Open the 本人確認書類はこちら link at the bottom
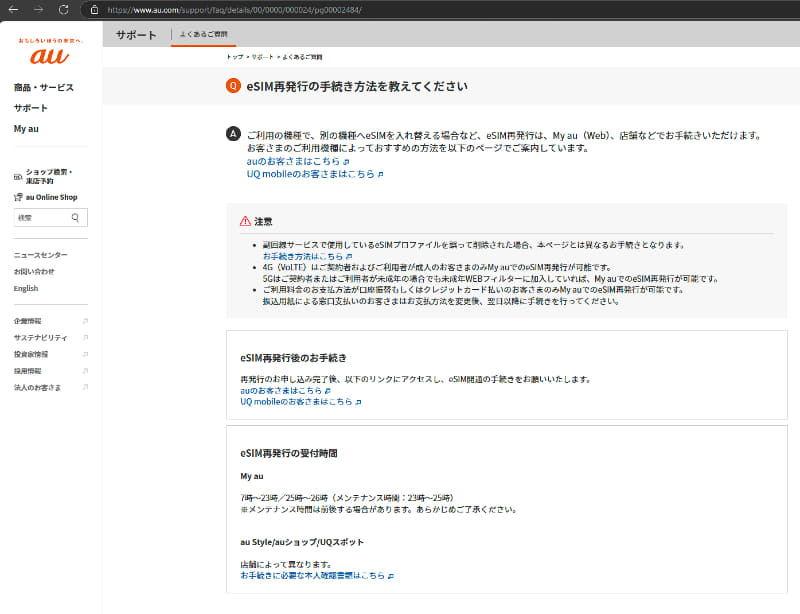Image resolution: width=800 pixels, height=614 pixels. point(313,575)
